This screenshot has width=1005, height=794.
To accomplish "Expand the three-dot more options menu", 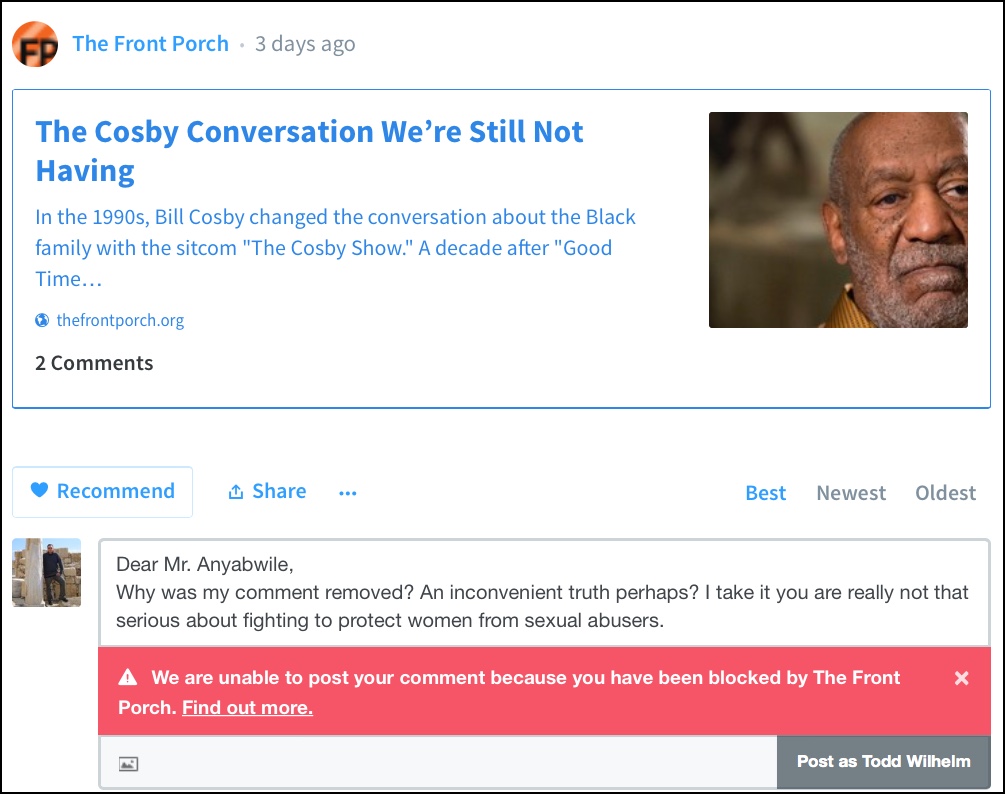I will 348,493.
